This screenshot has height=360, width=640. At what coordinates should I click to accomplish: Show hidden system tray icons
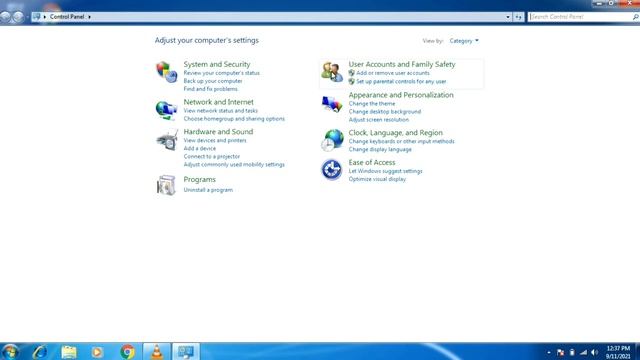pos(549,353)
